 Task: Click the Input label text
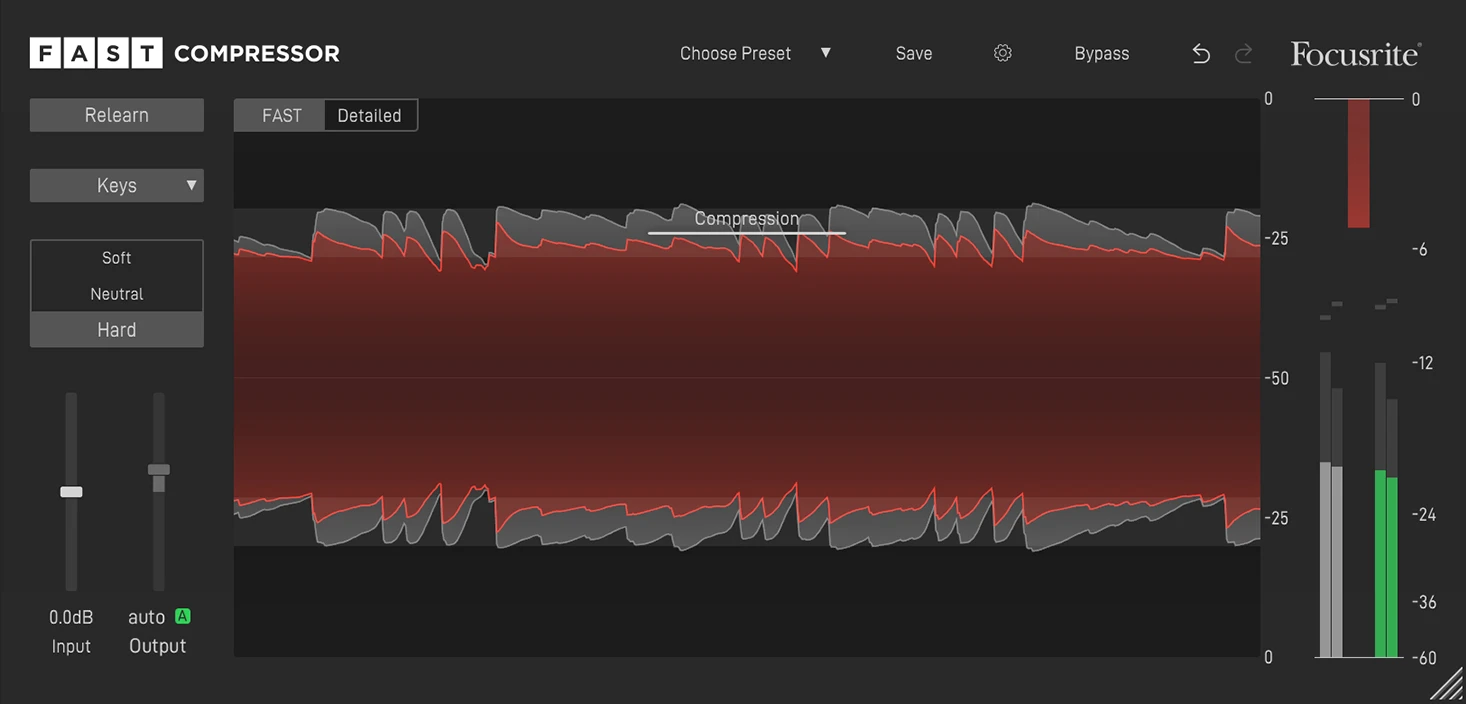71,646
